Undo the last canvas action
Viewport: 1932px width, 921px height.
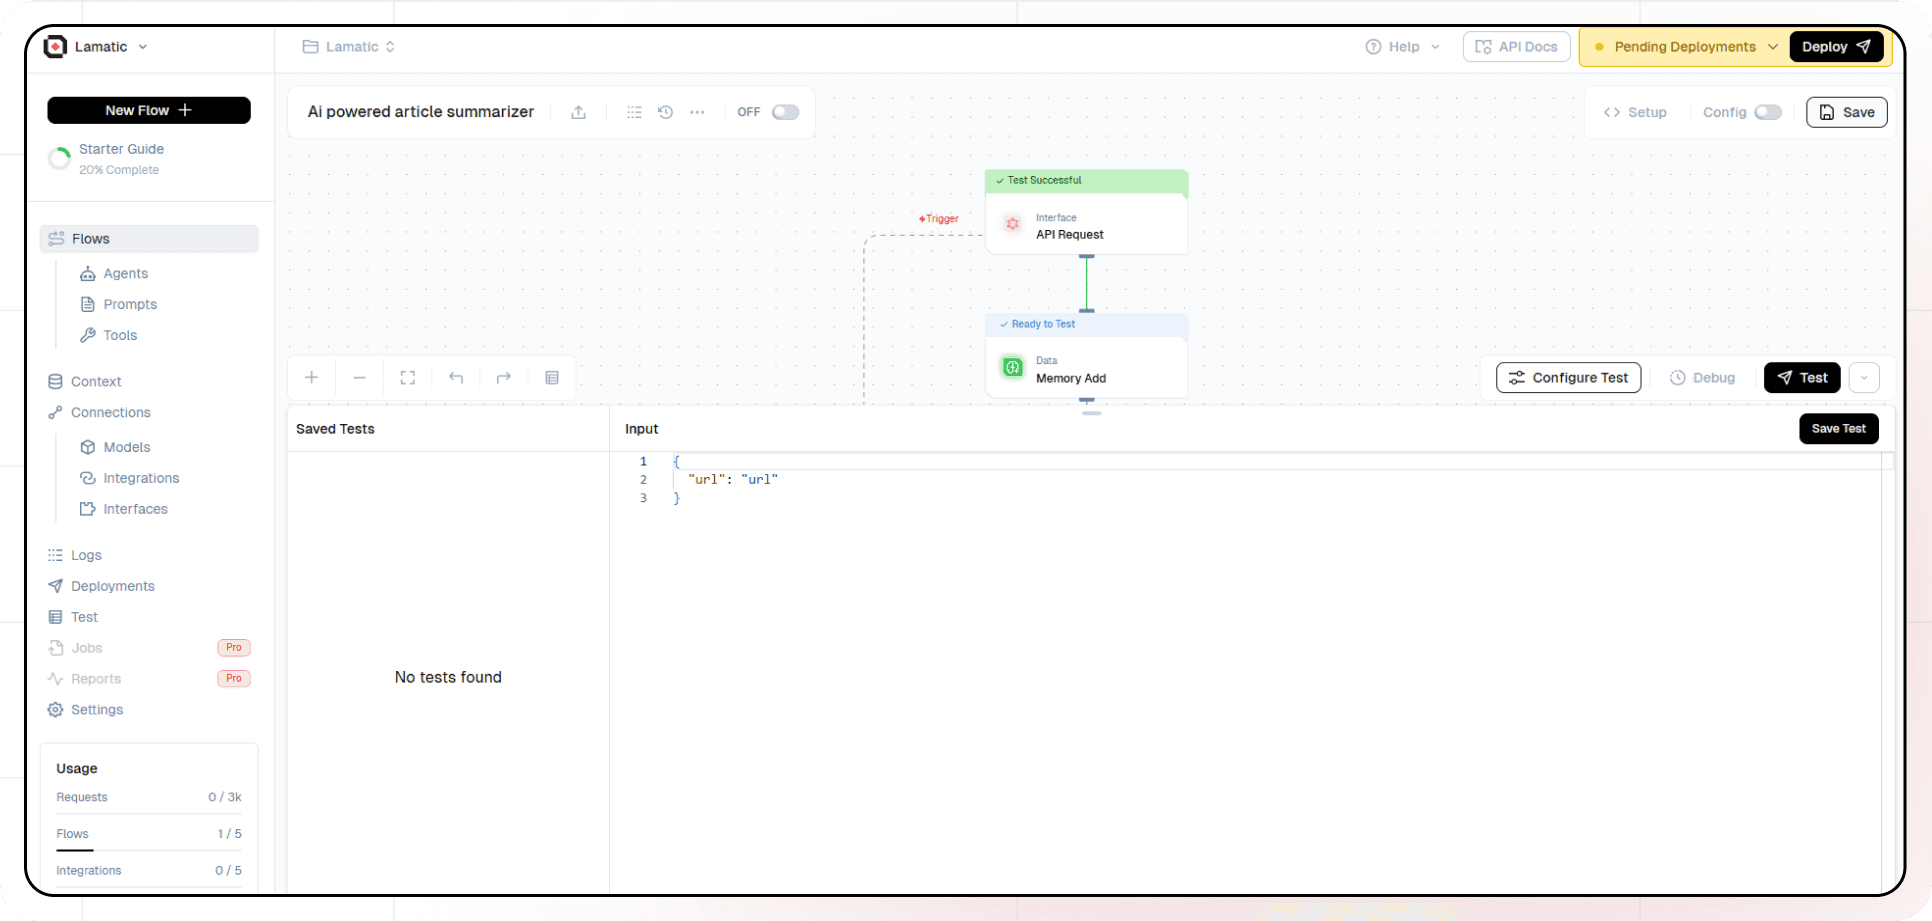tap(456, 378)
